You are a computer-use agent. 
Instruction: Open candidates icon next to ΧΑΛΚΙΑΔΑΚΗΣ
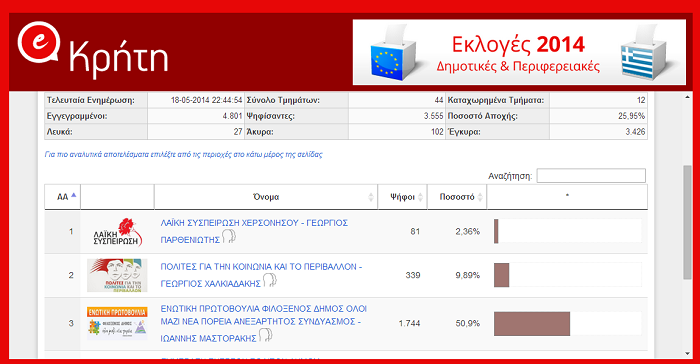point(270,280)
